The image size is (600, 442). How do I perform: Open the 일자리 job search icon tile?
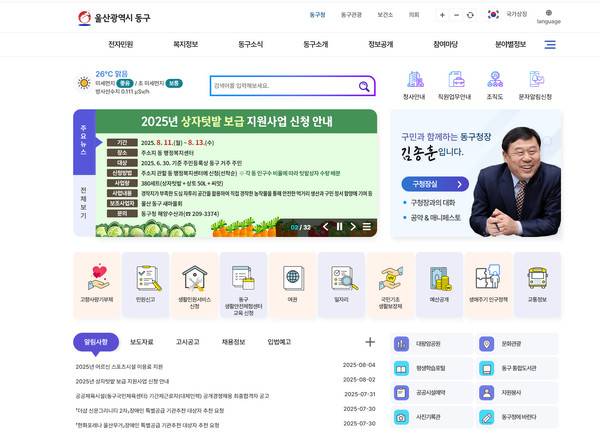(x=342, y=285)
